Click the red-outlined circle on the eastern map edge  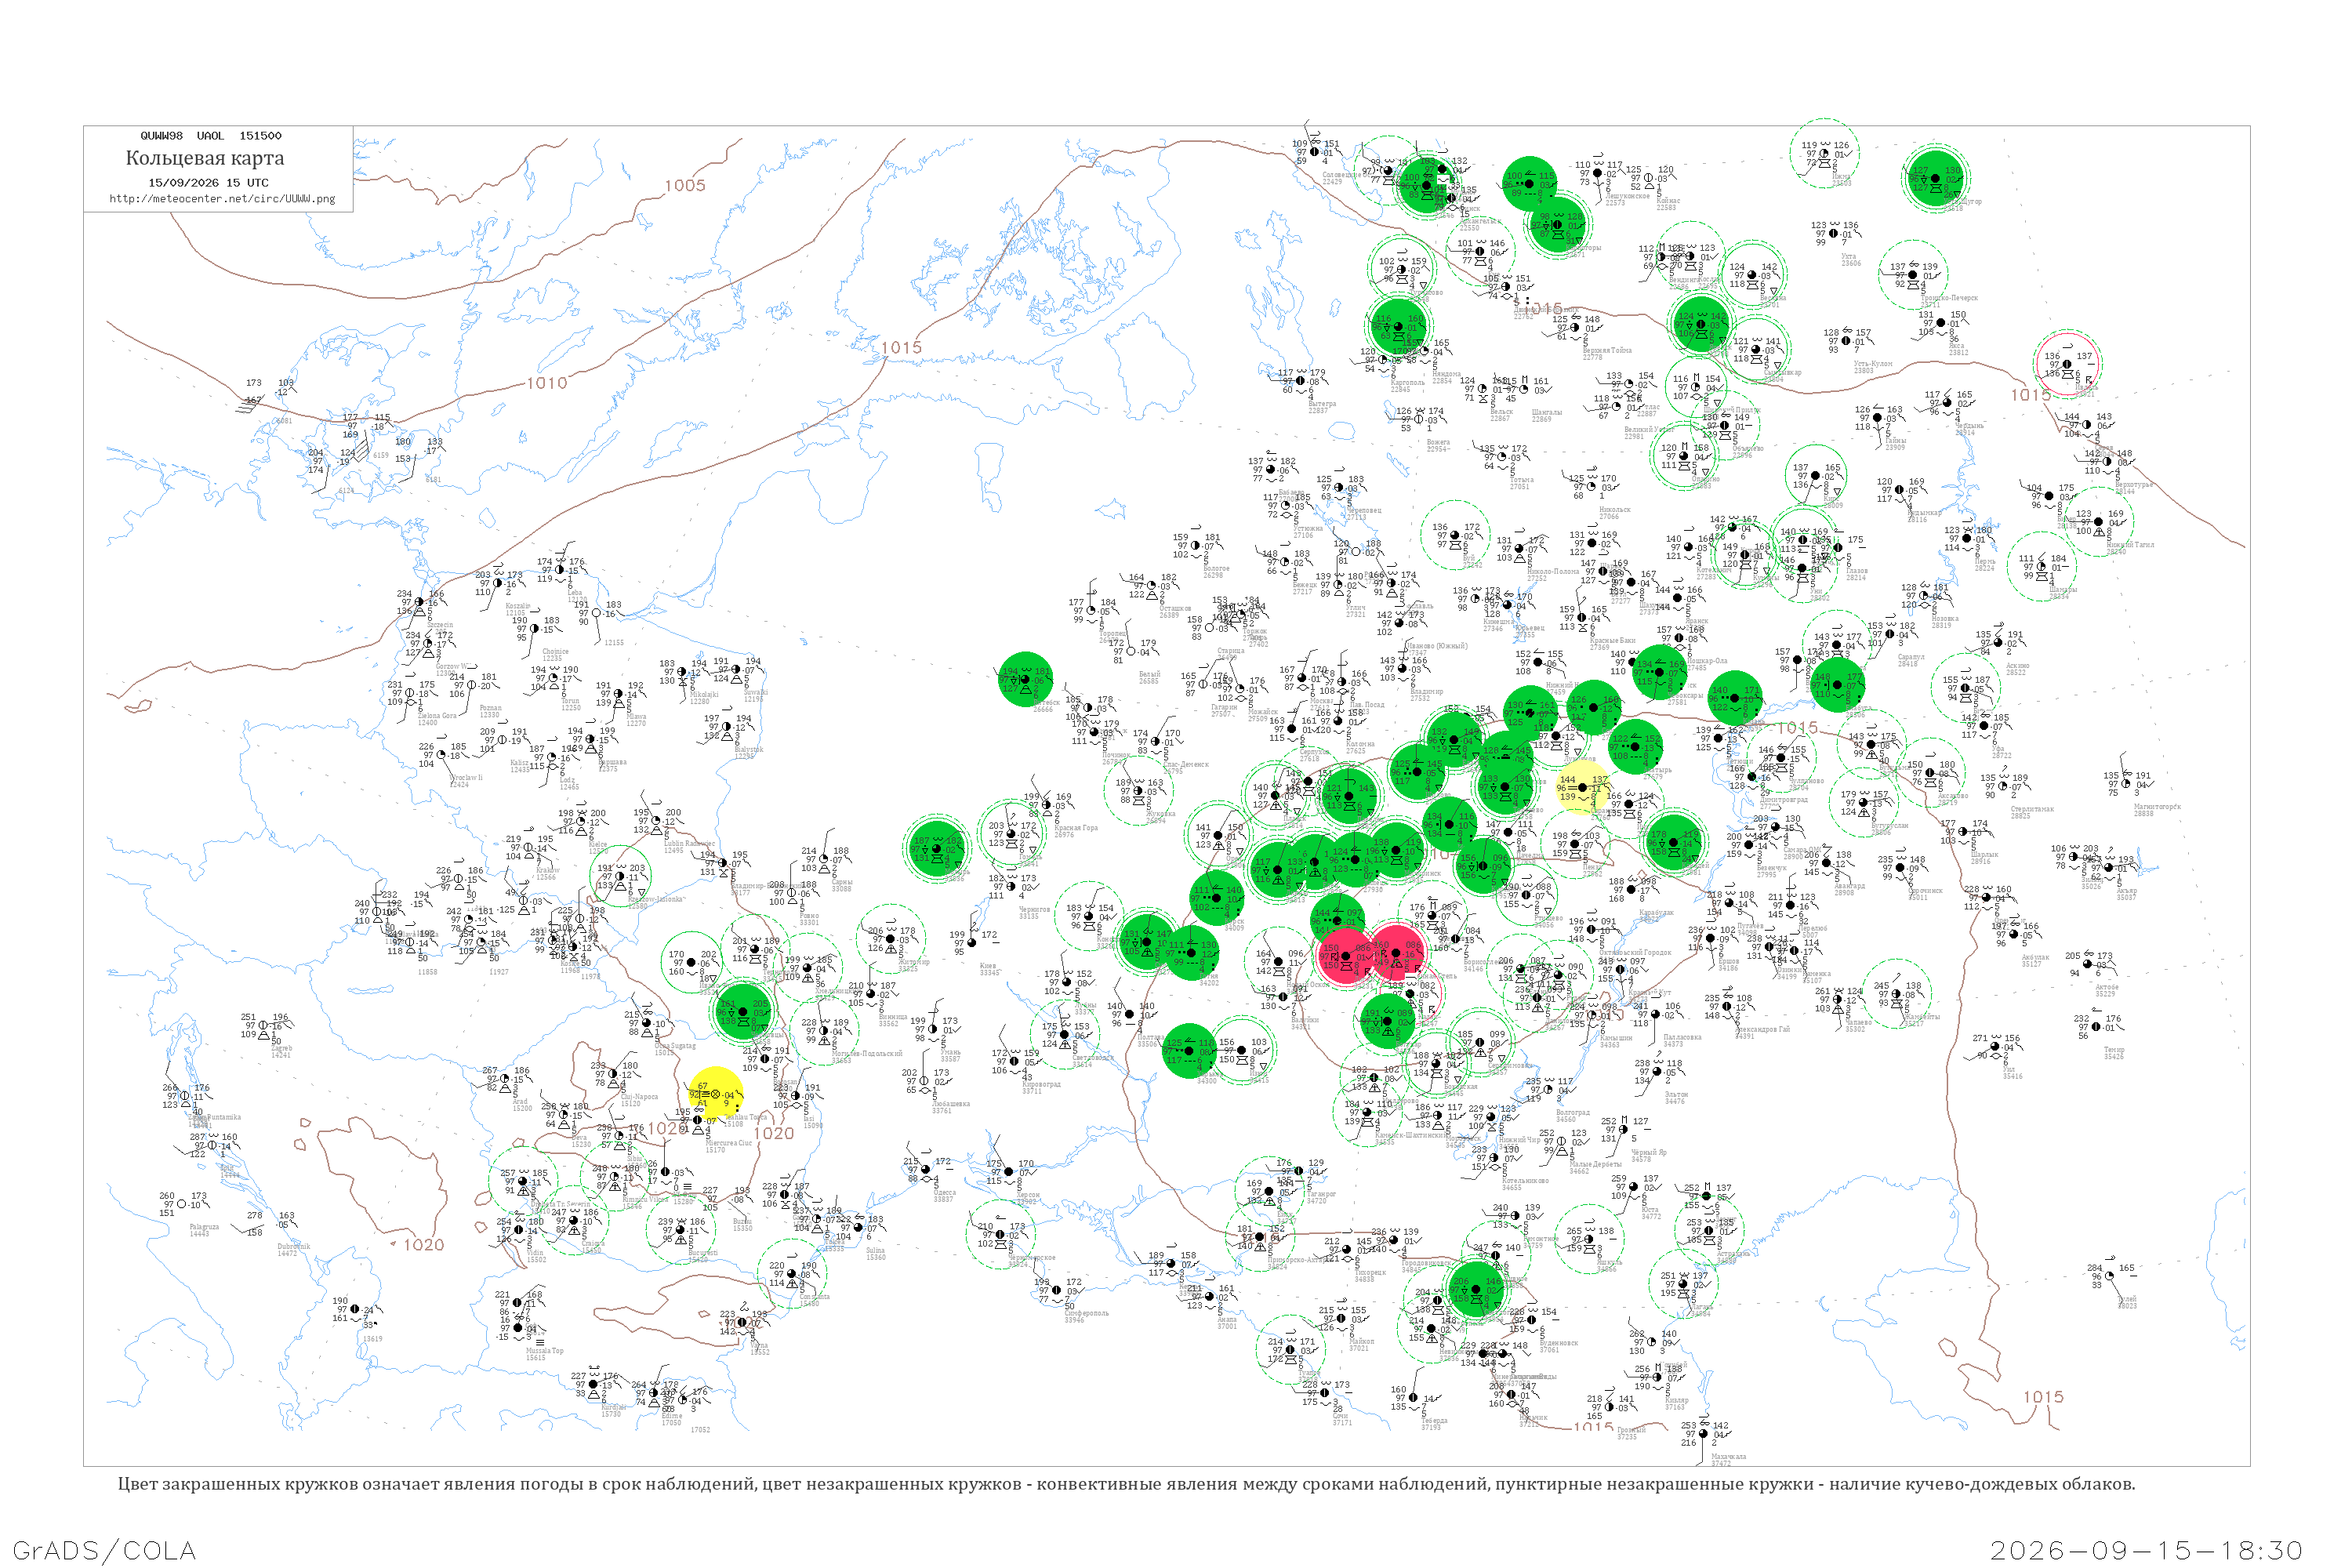pyautogui.click(x=2067, y=363)
